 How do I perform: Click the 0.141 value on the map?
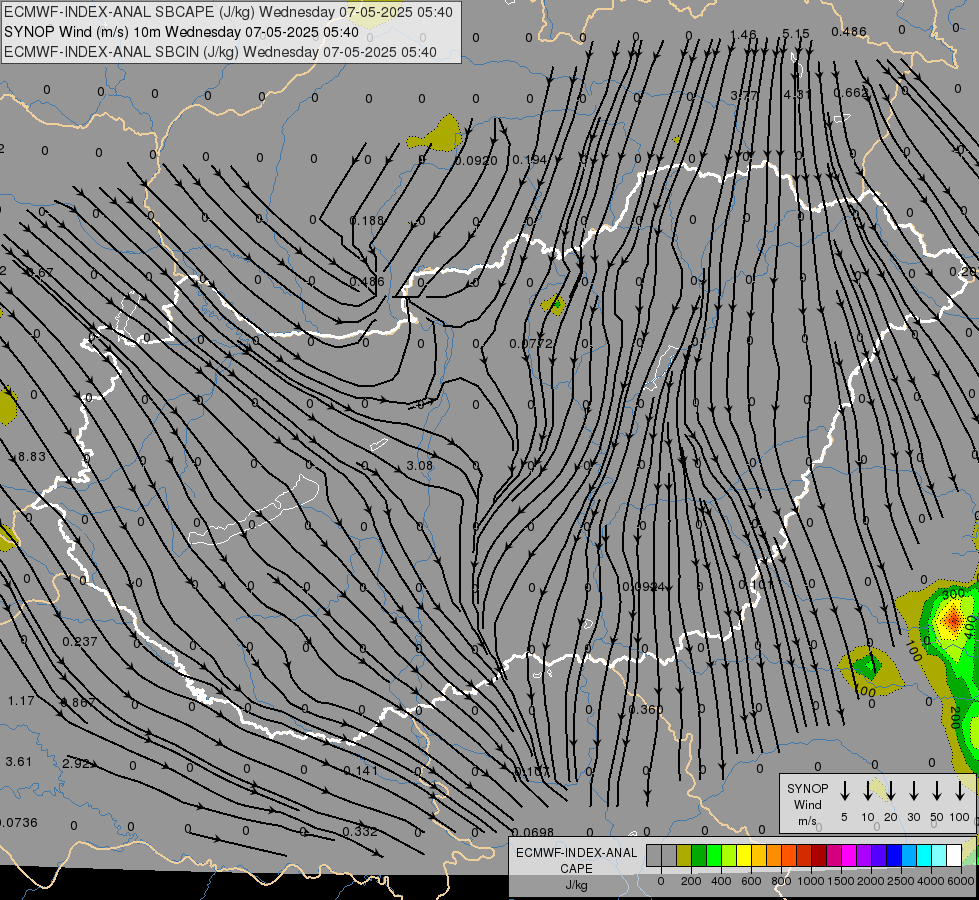coord(361,770)
